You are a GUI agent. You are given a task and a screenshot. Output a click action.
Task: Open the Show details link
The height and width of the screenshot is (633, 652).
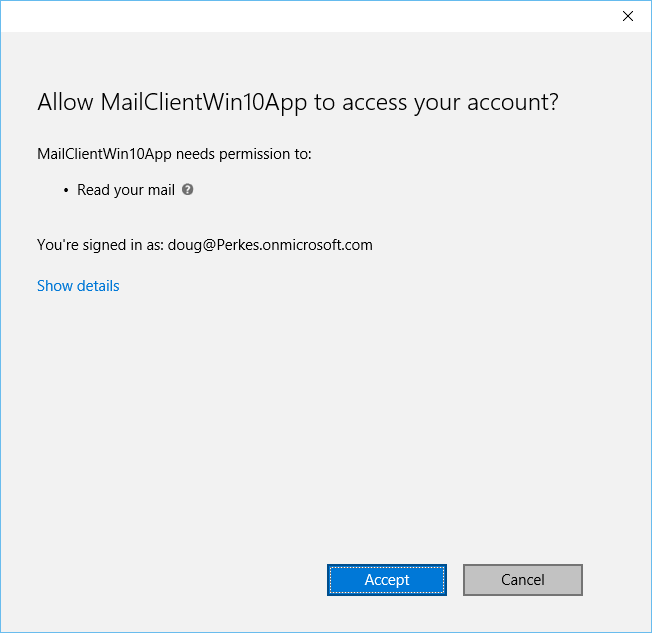click(78, 286)
